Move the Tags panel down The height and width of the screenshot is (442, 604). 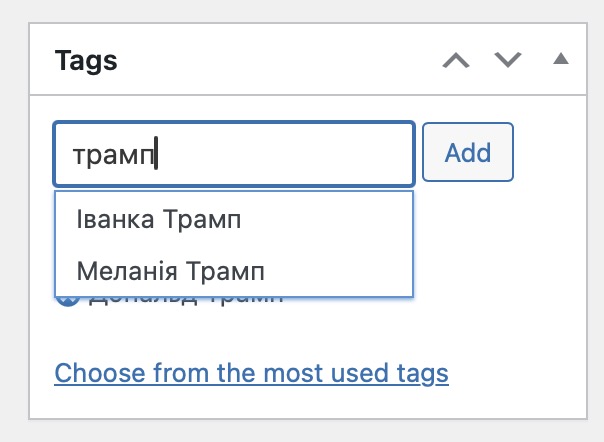[x=508, y=60]
